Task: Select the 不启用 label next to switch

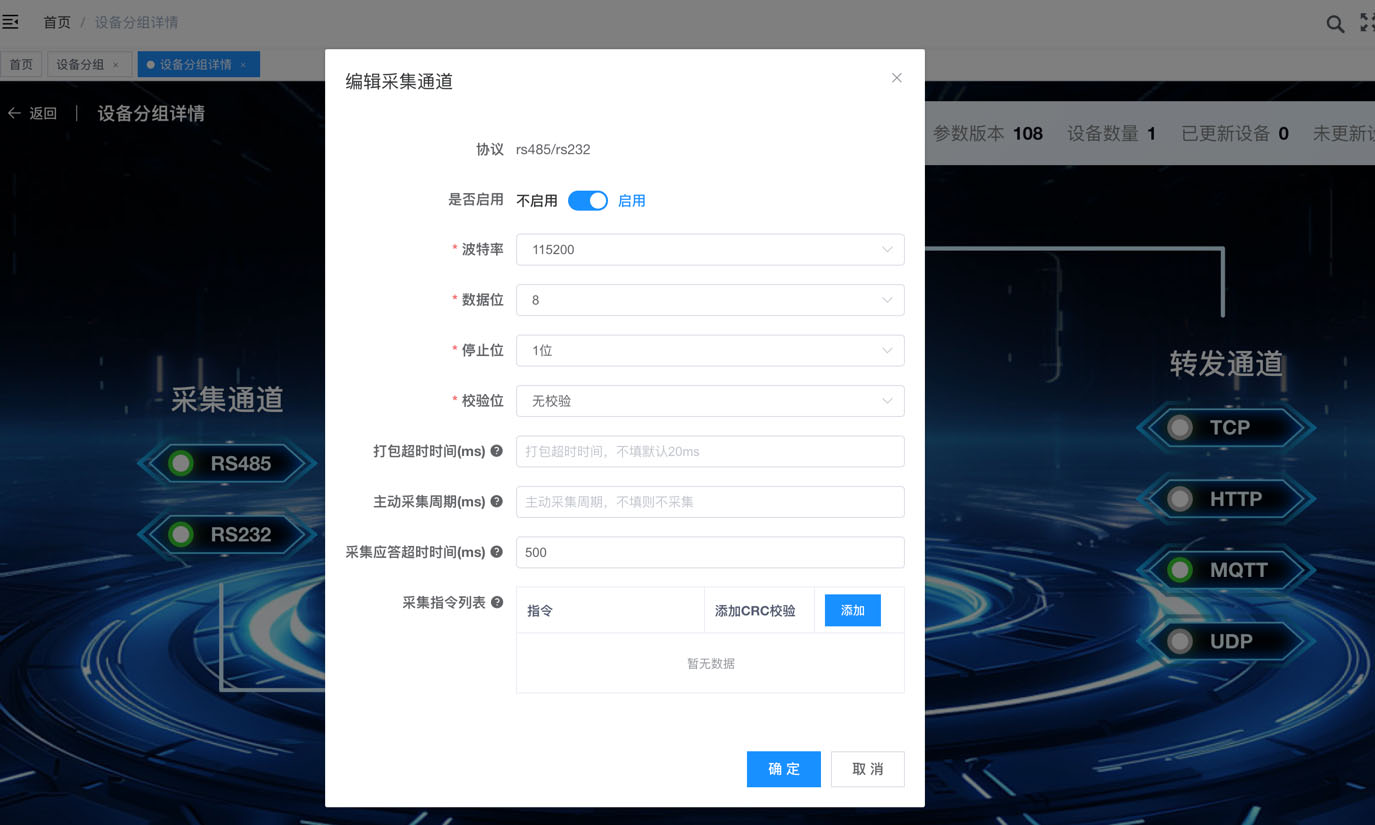Action: click(x=536, y=201)
